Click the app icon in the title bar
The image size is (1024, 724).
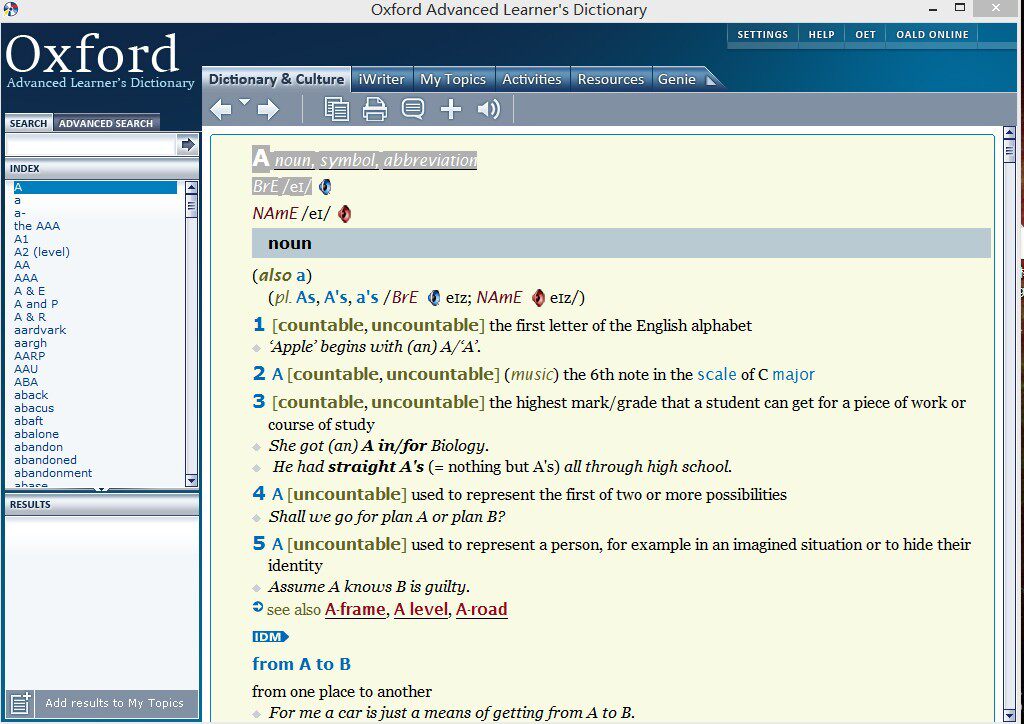tap(10, 9)
